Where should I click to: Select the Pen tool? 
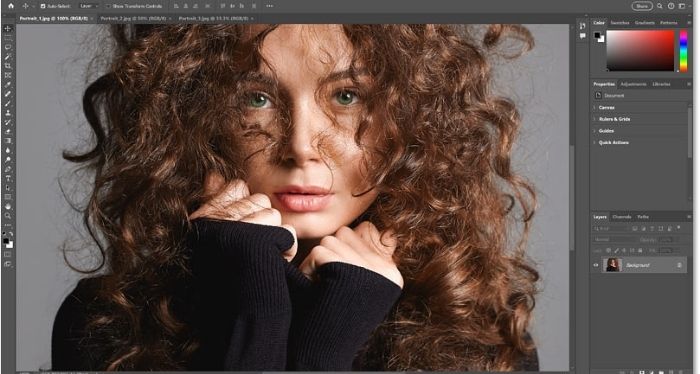coord(8,169)
